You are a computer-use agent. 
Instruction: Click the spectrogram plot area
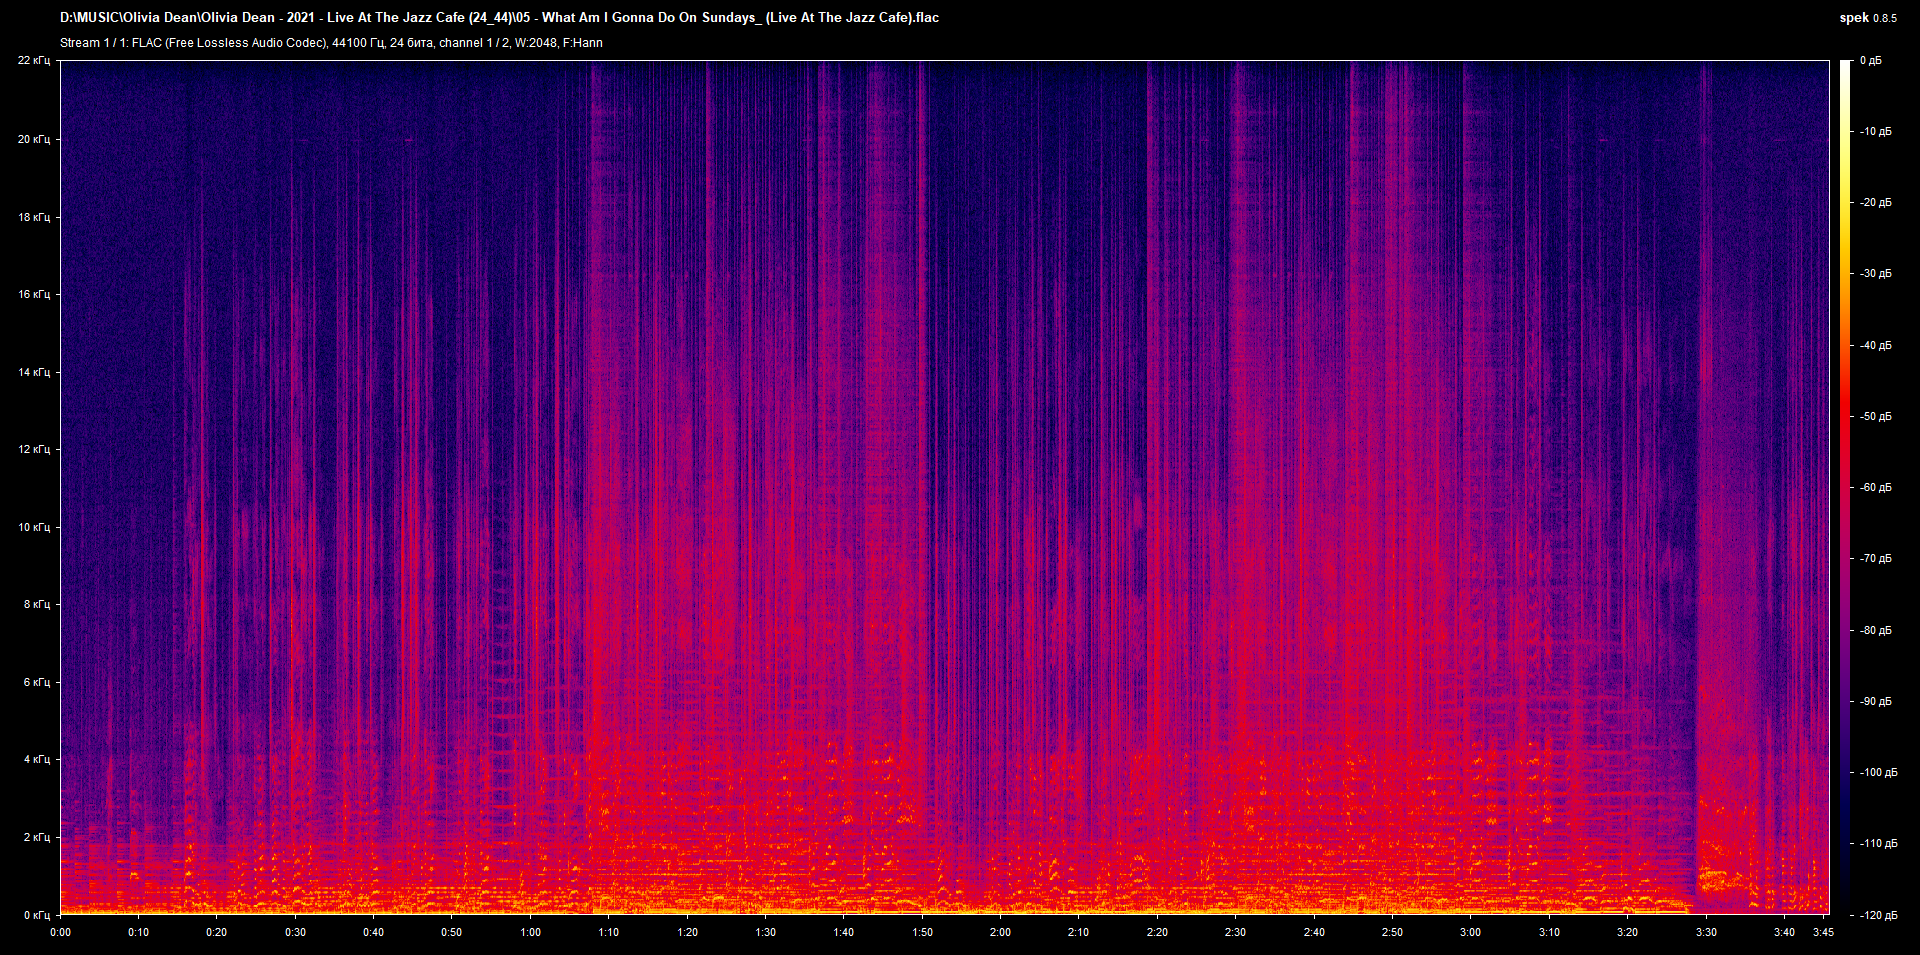click(x=945, y=487)
